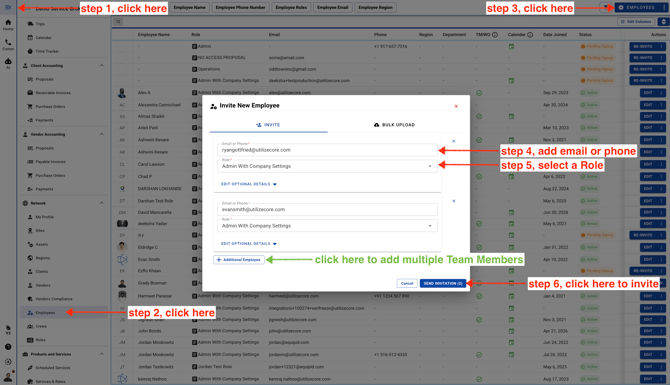
Task: Open Time Tracker in the sidebar
Action: coord(47,51)
